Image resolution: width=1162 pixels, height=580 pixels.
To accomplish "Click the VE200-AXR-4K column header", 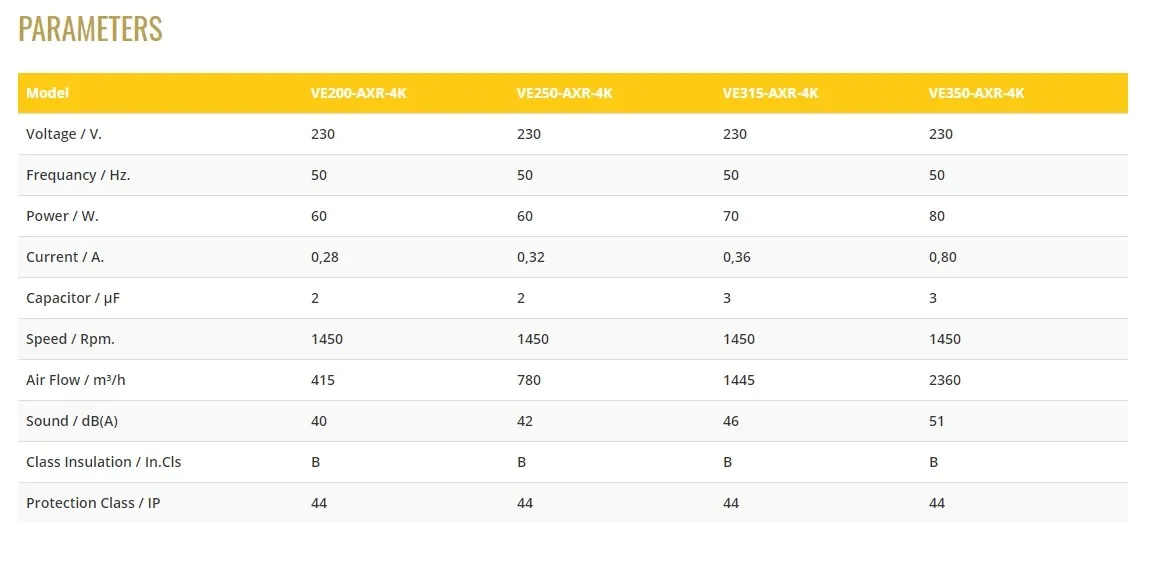I will pos(359,93).
